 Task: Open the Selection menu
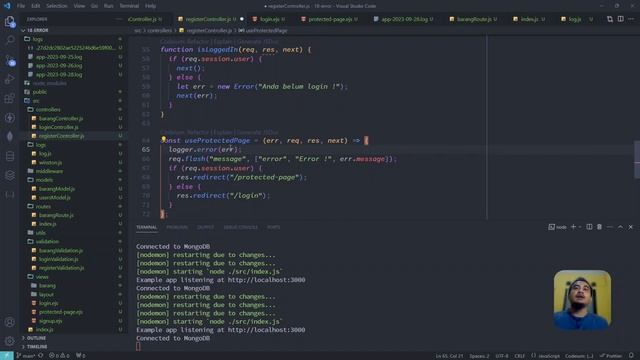click(x=56, y=6)
